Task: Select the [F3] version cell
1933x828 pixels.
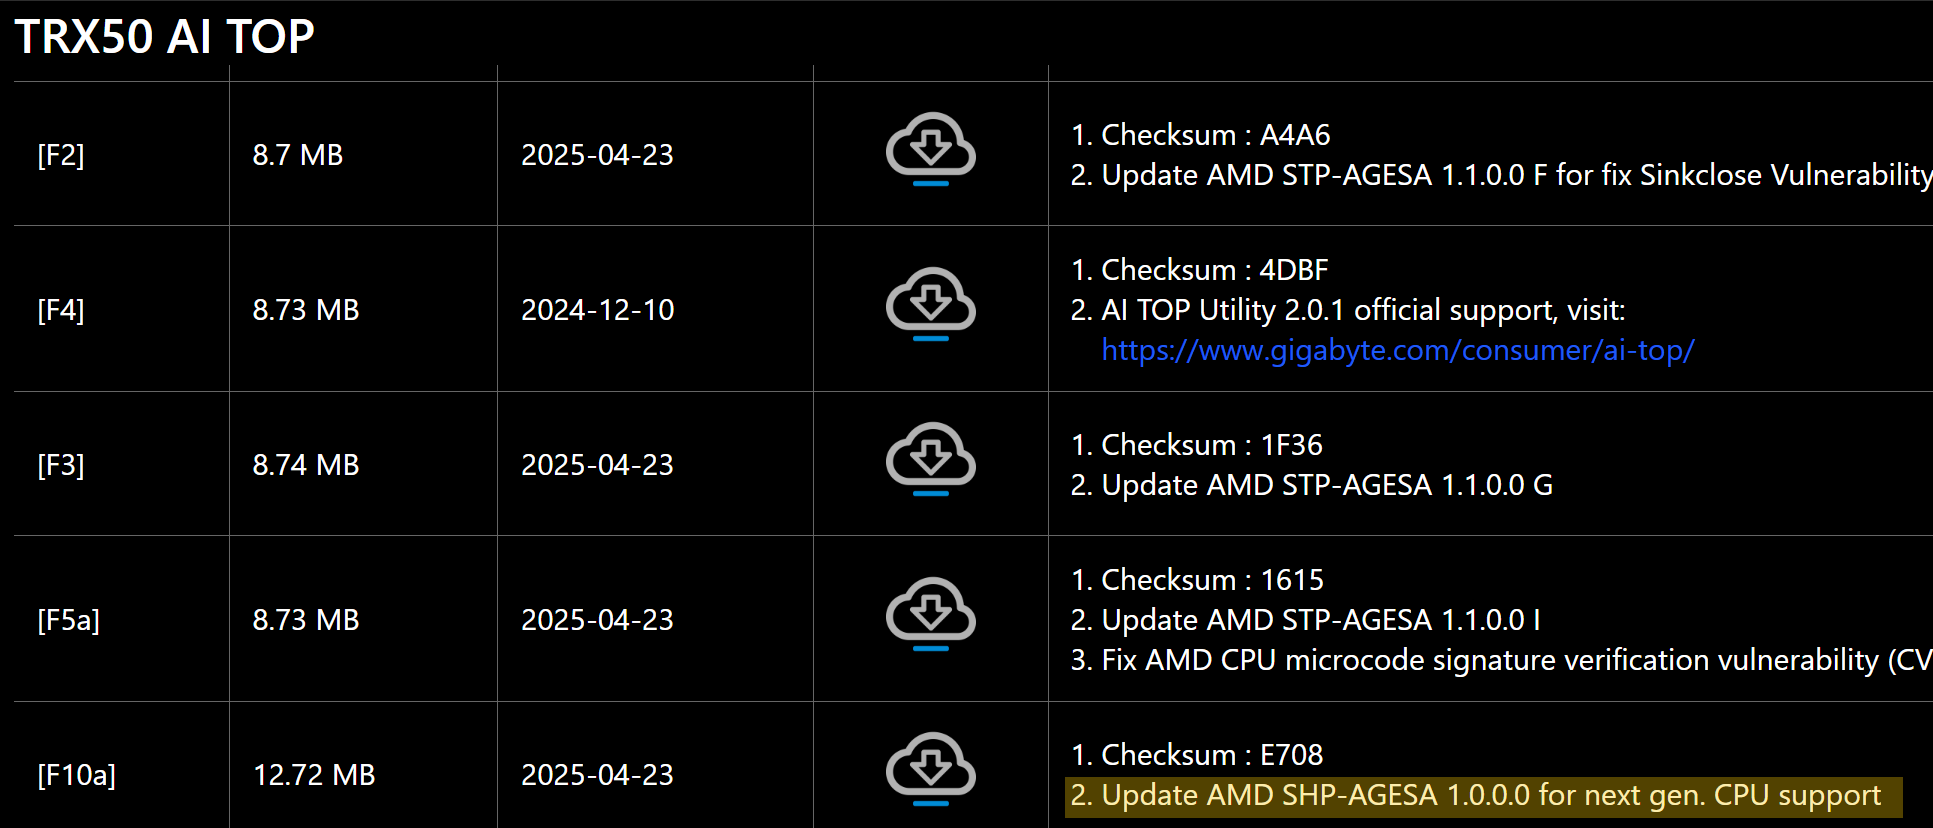Action: 61,465
